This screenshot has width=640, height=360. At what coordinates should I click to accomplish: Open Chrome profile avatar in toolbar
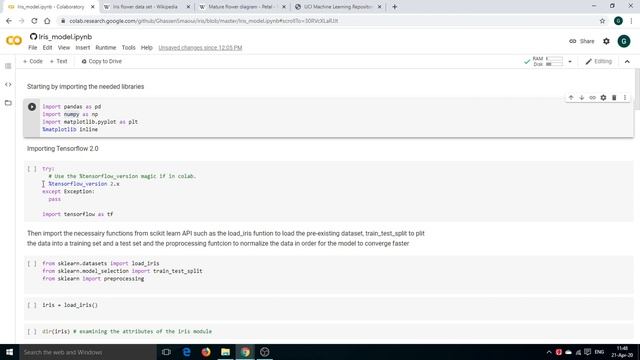tap(618, 21)
